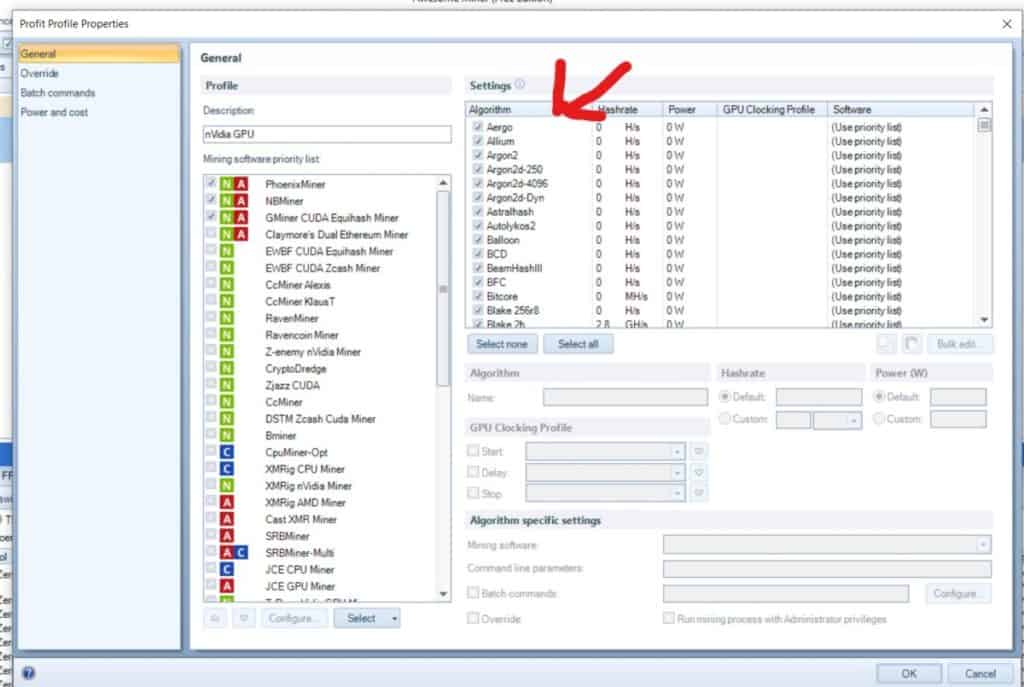1024x687 pixels.
Task: Click the priority list scrollbar thumb
Action: pyautogui.click(x=443, y=288)
